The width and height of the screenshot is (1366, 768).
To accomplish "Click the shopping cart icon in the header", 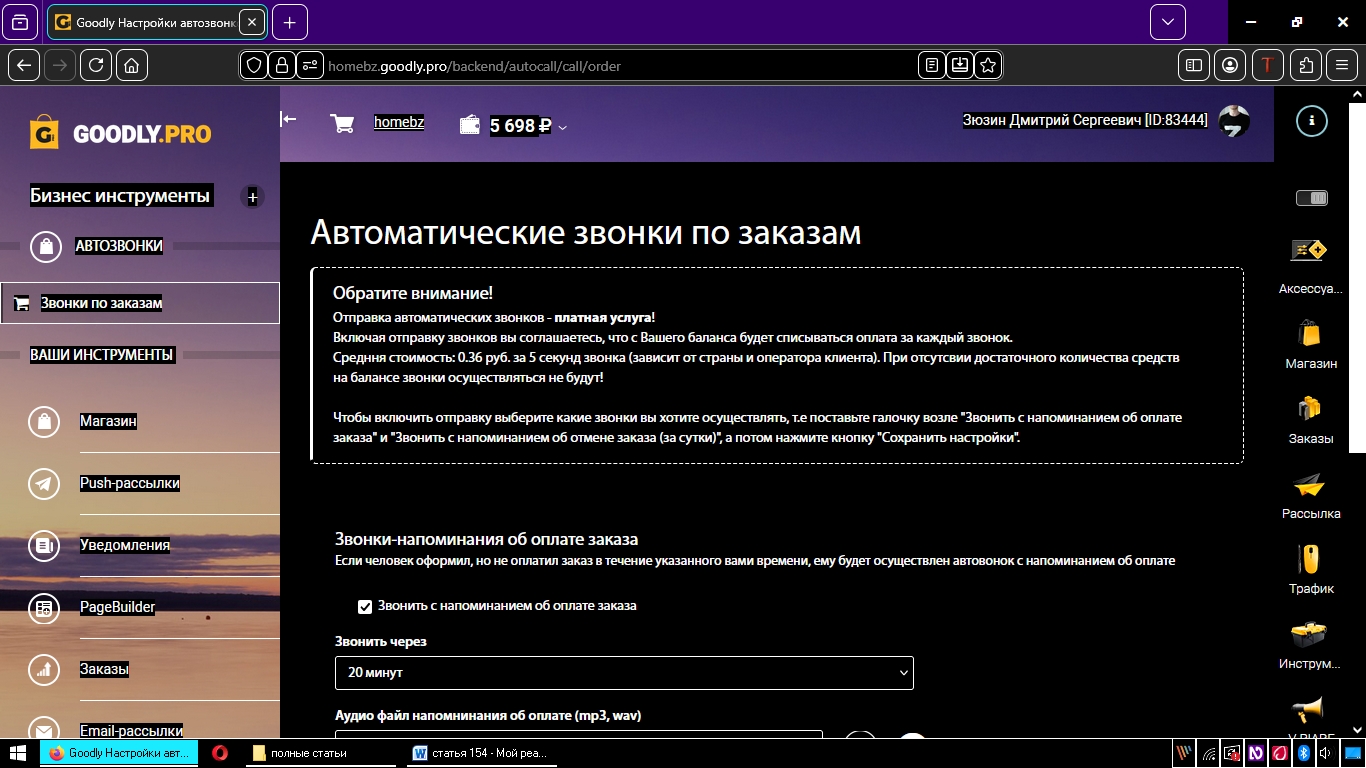I will (x=343, y=123).
